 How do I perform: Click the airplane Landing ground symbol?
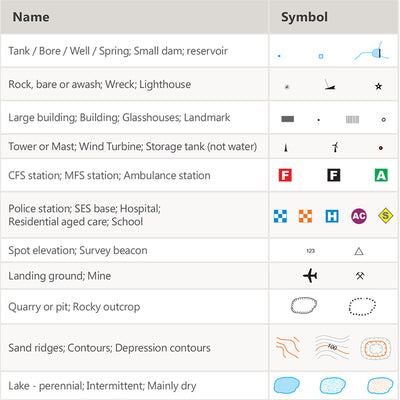click(x=310, y=275)
